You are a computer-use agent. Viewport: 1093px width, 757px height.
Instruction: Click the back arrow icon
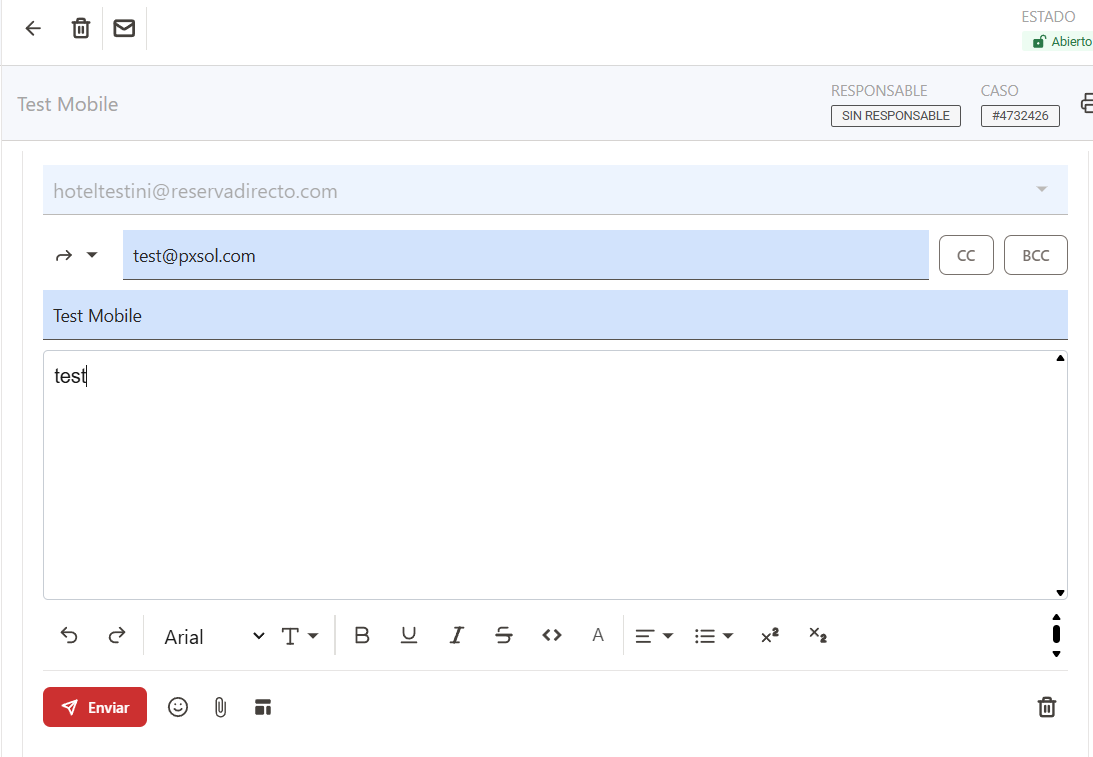coord(33,28)
